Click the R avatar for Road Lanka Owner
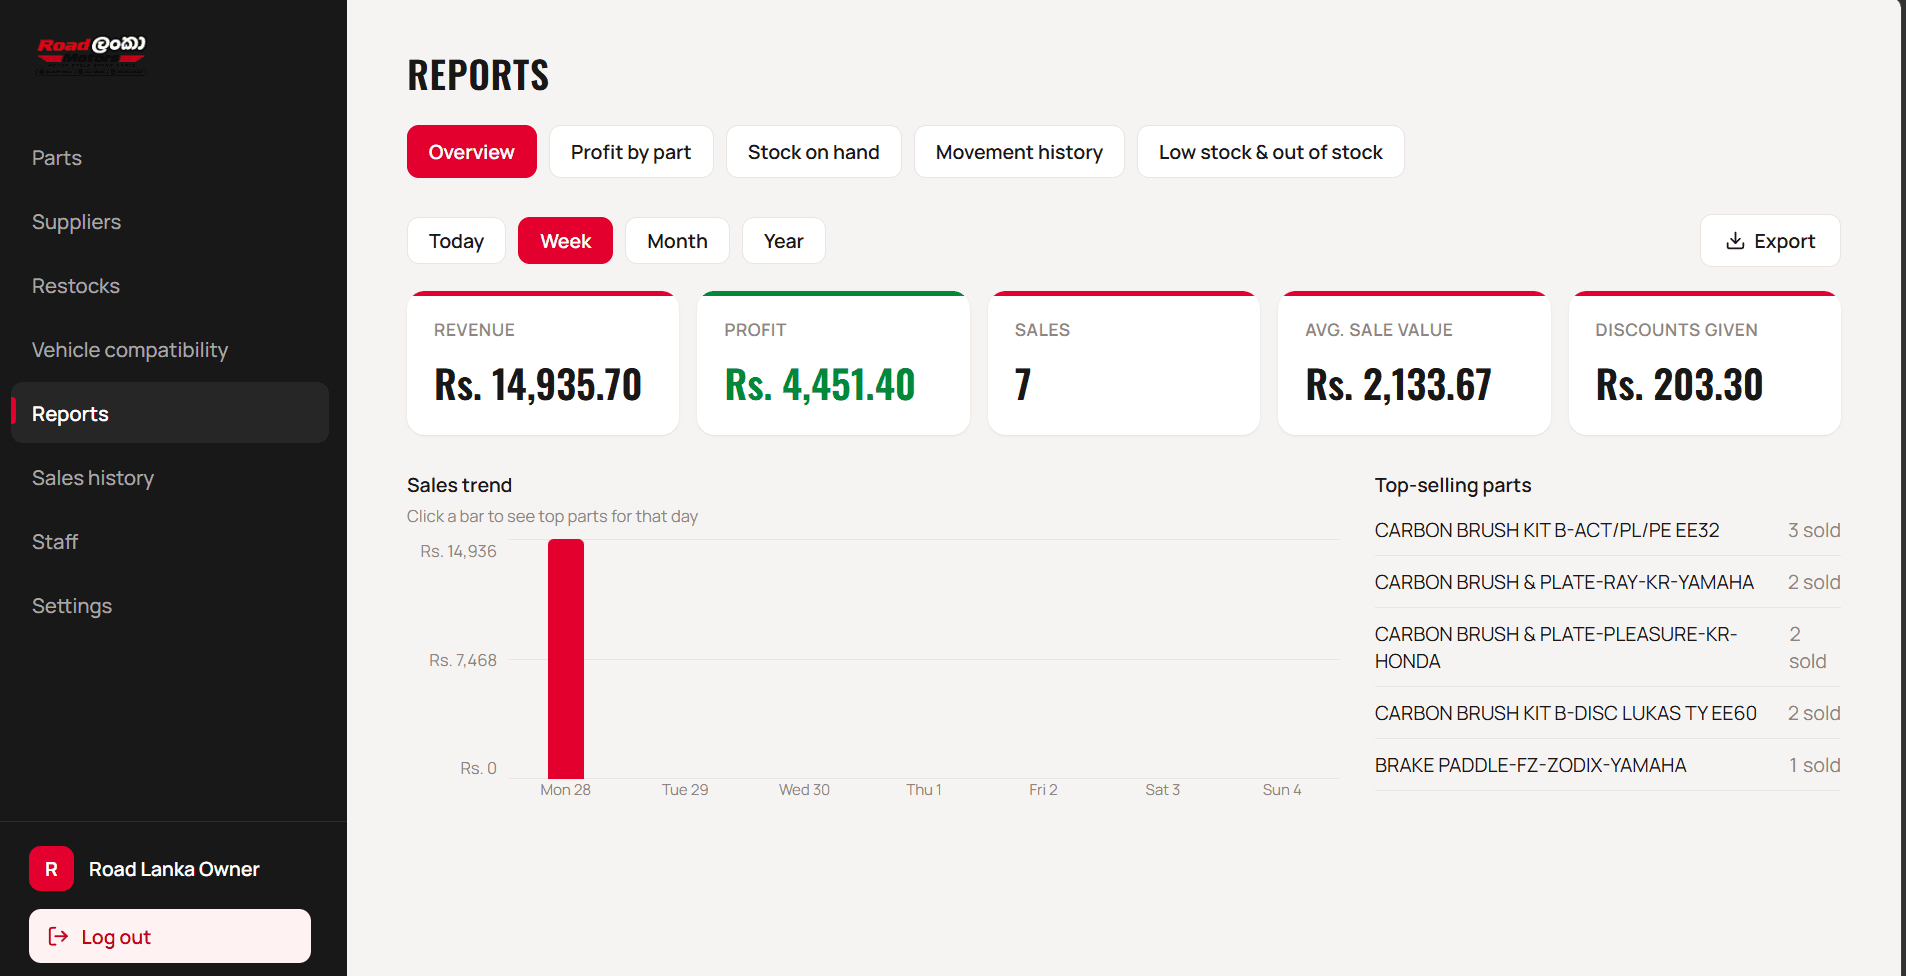This screenshot has width=1906, height=976. (51, 869)
